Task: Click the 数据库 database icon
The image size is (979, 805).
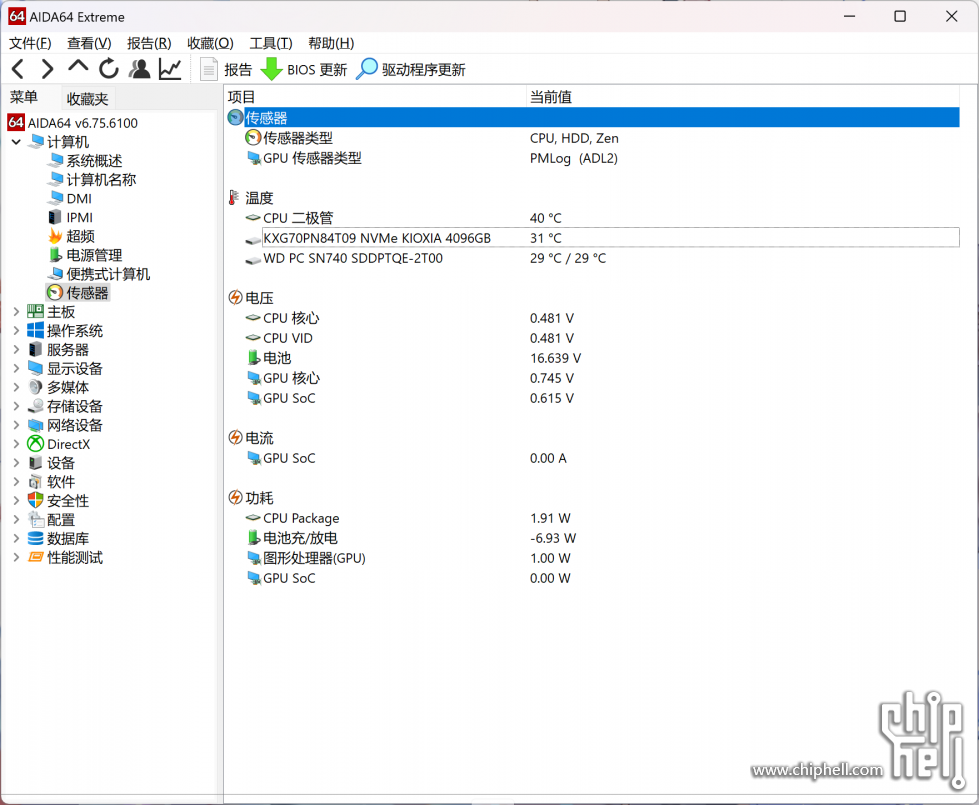Action: [36, 538]
